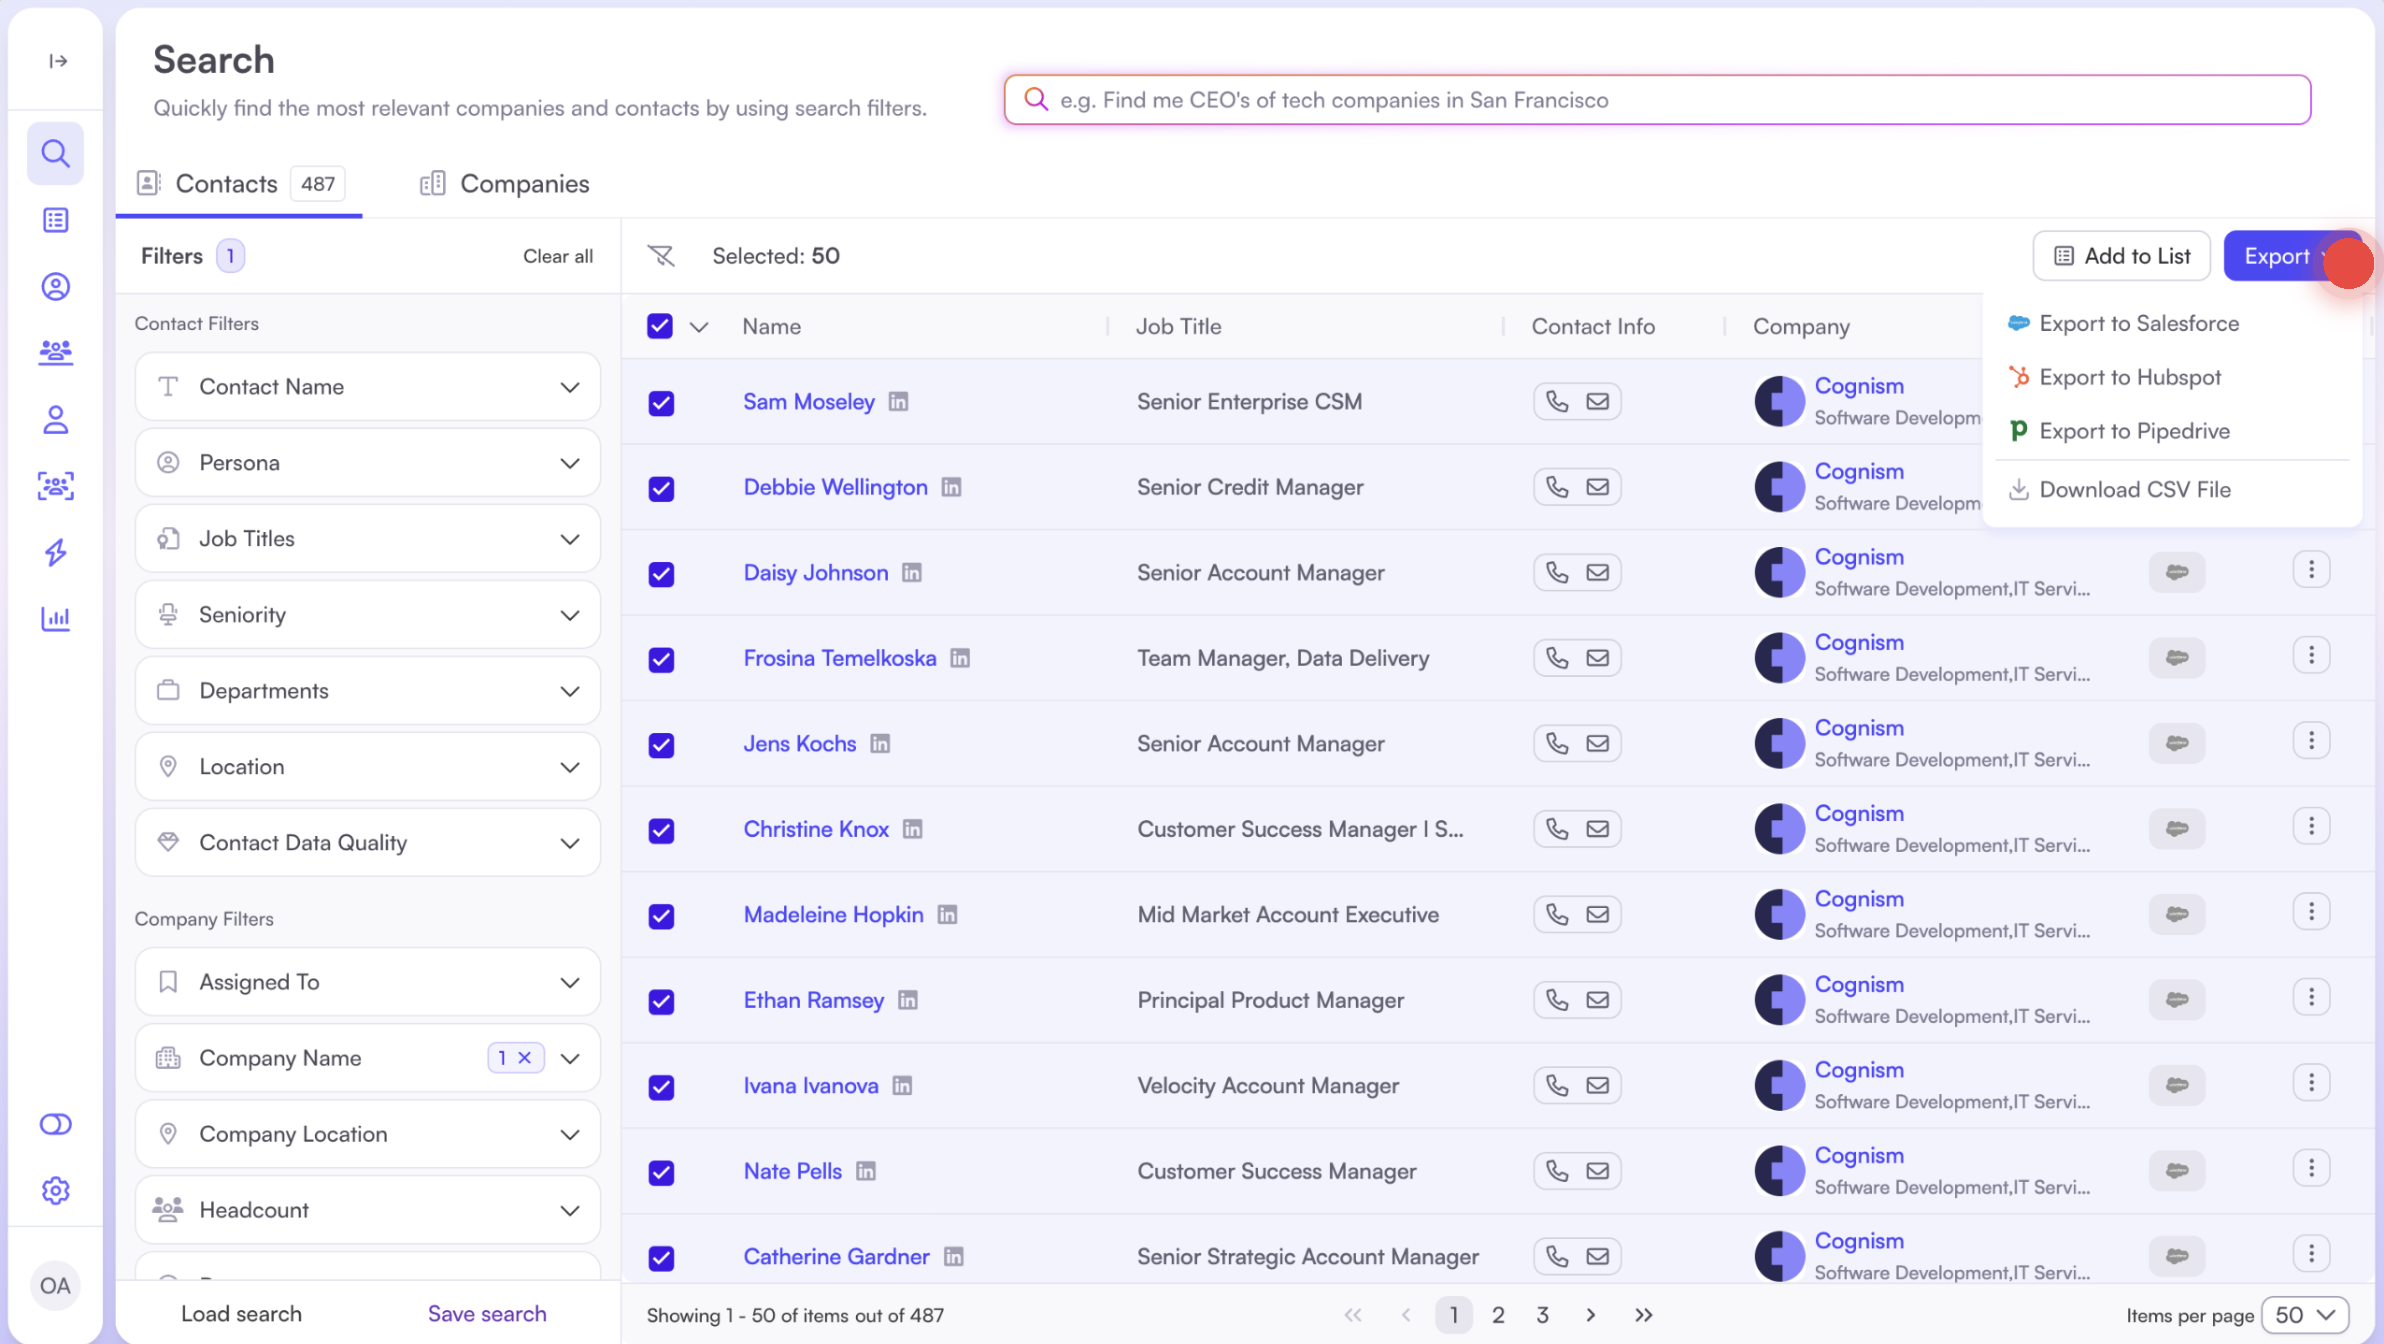This screenshot has width=2384, height=1344.
Task: Open three-dot menu for Frosina Temelkoska
Action: (x=2310, y=656)
